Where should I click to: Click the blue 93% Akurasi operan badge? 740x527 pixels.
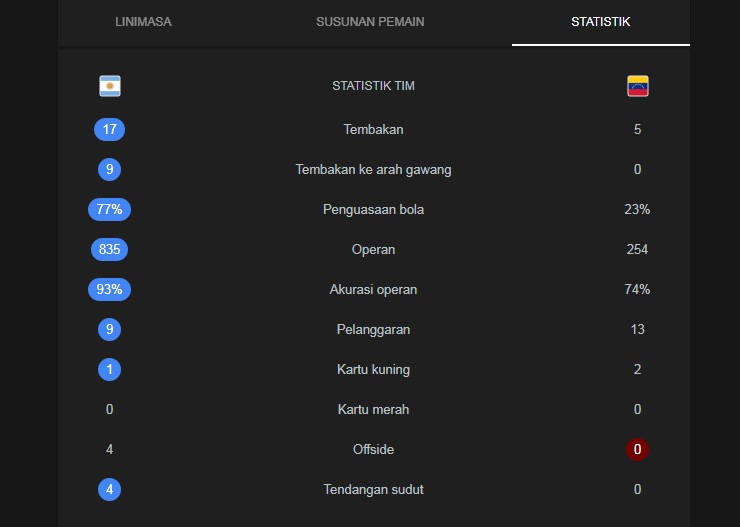click(x=109, y=289)
